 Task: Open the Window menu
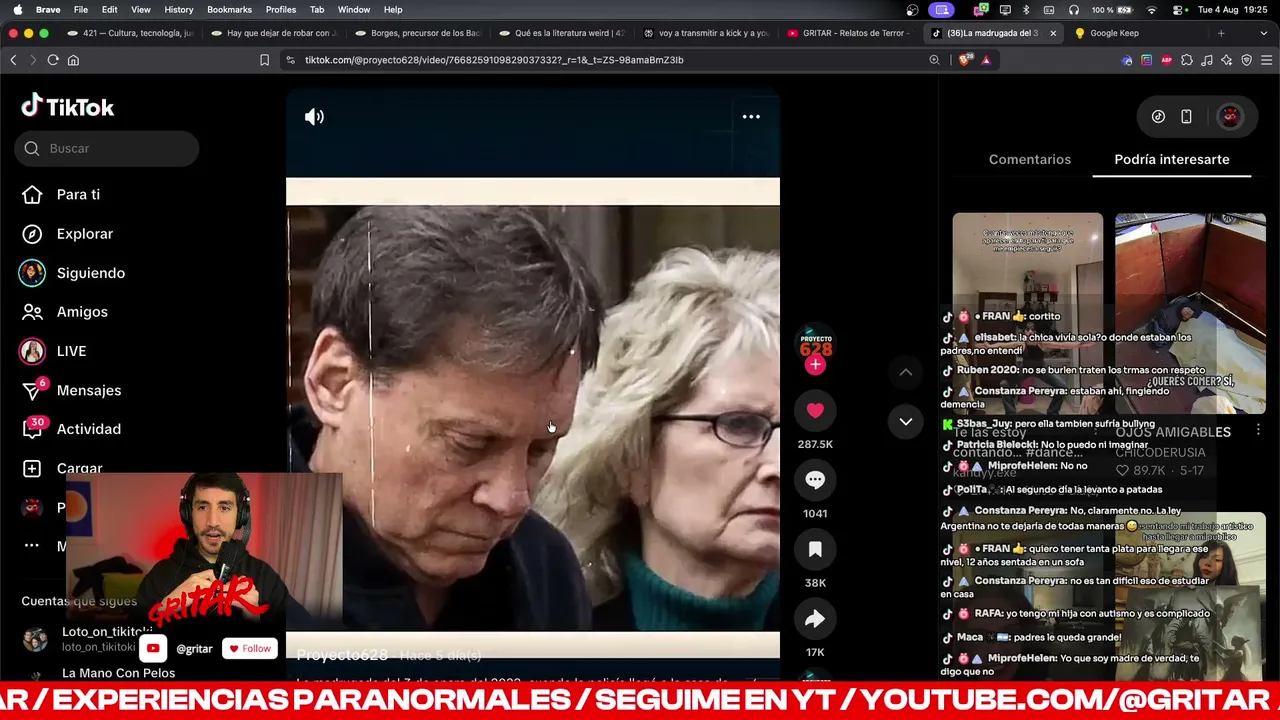coord(354,10)
